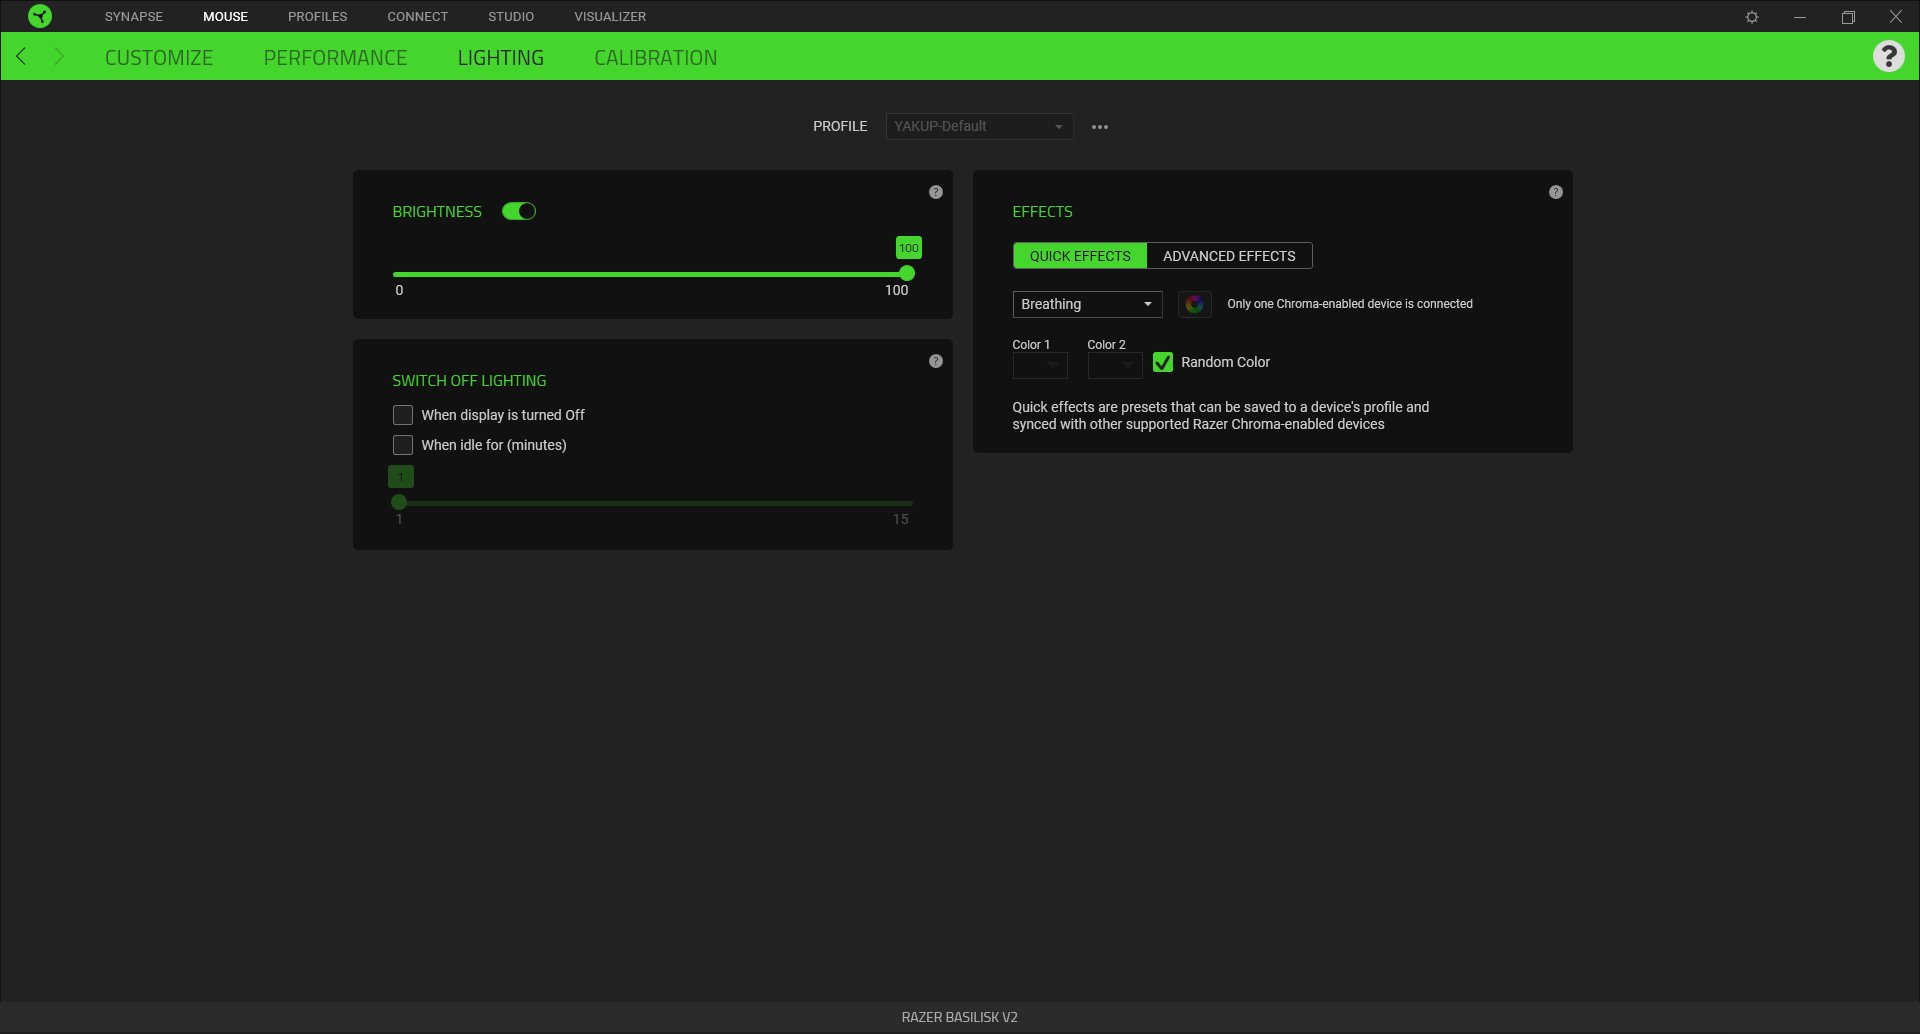Screen dimensions: 1920x1034
Task: Switch to the PERFORMANCE tab
Action: tap(335, 58)
